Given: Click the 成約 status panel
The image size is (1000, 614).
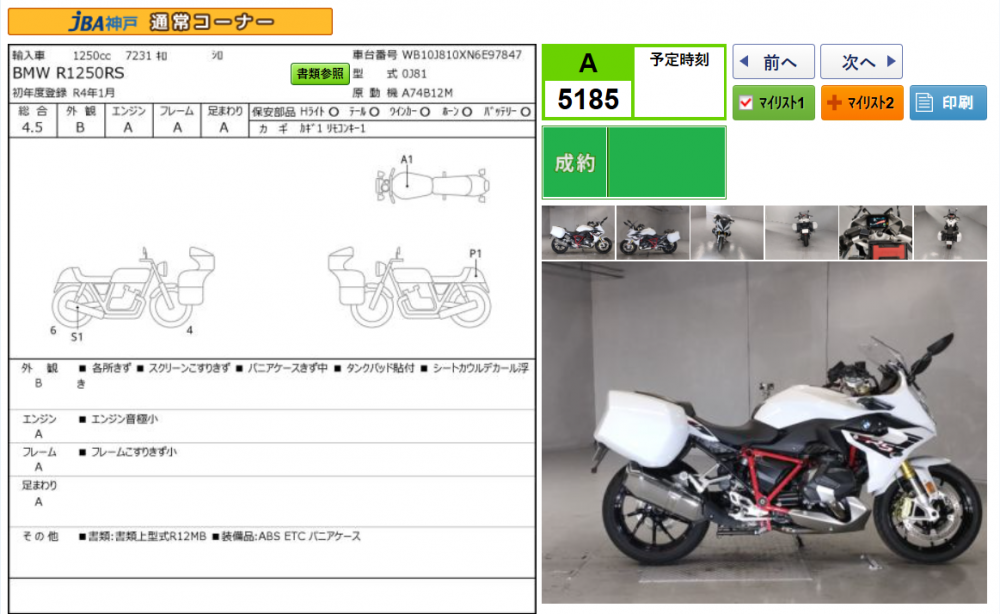Looking at the screenshot, I should click(x=634, y=163).
